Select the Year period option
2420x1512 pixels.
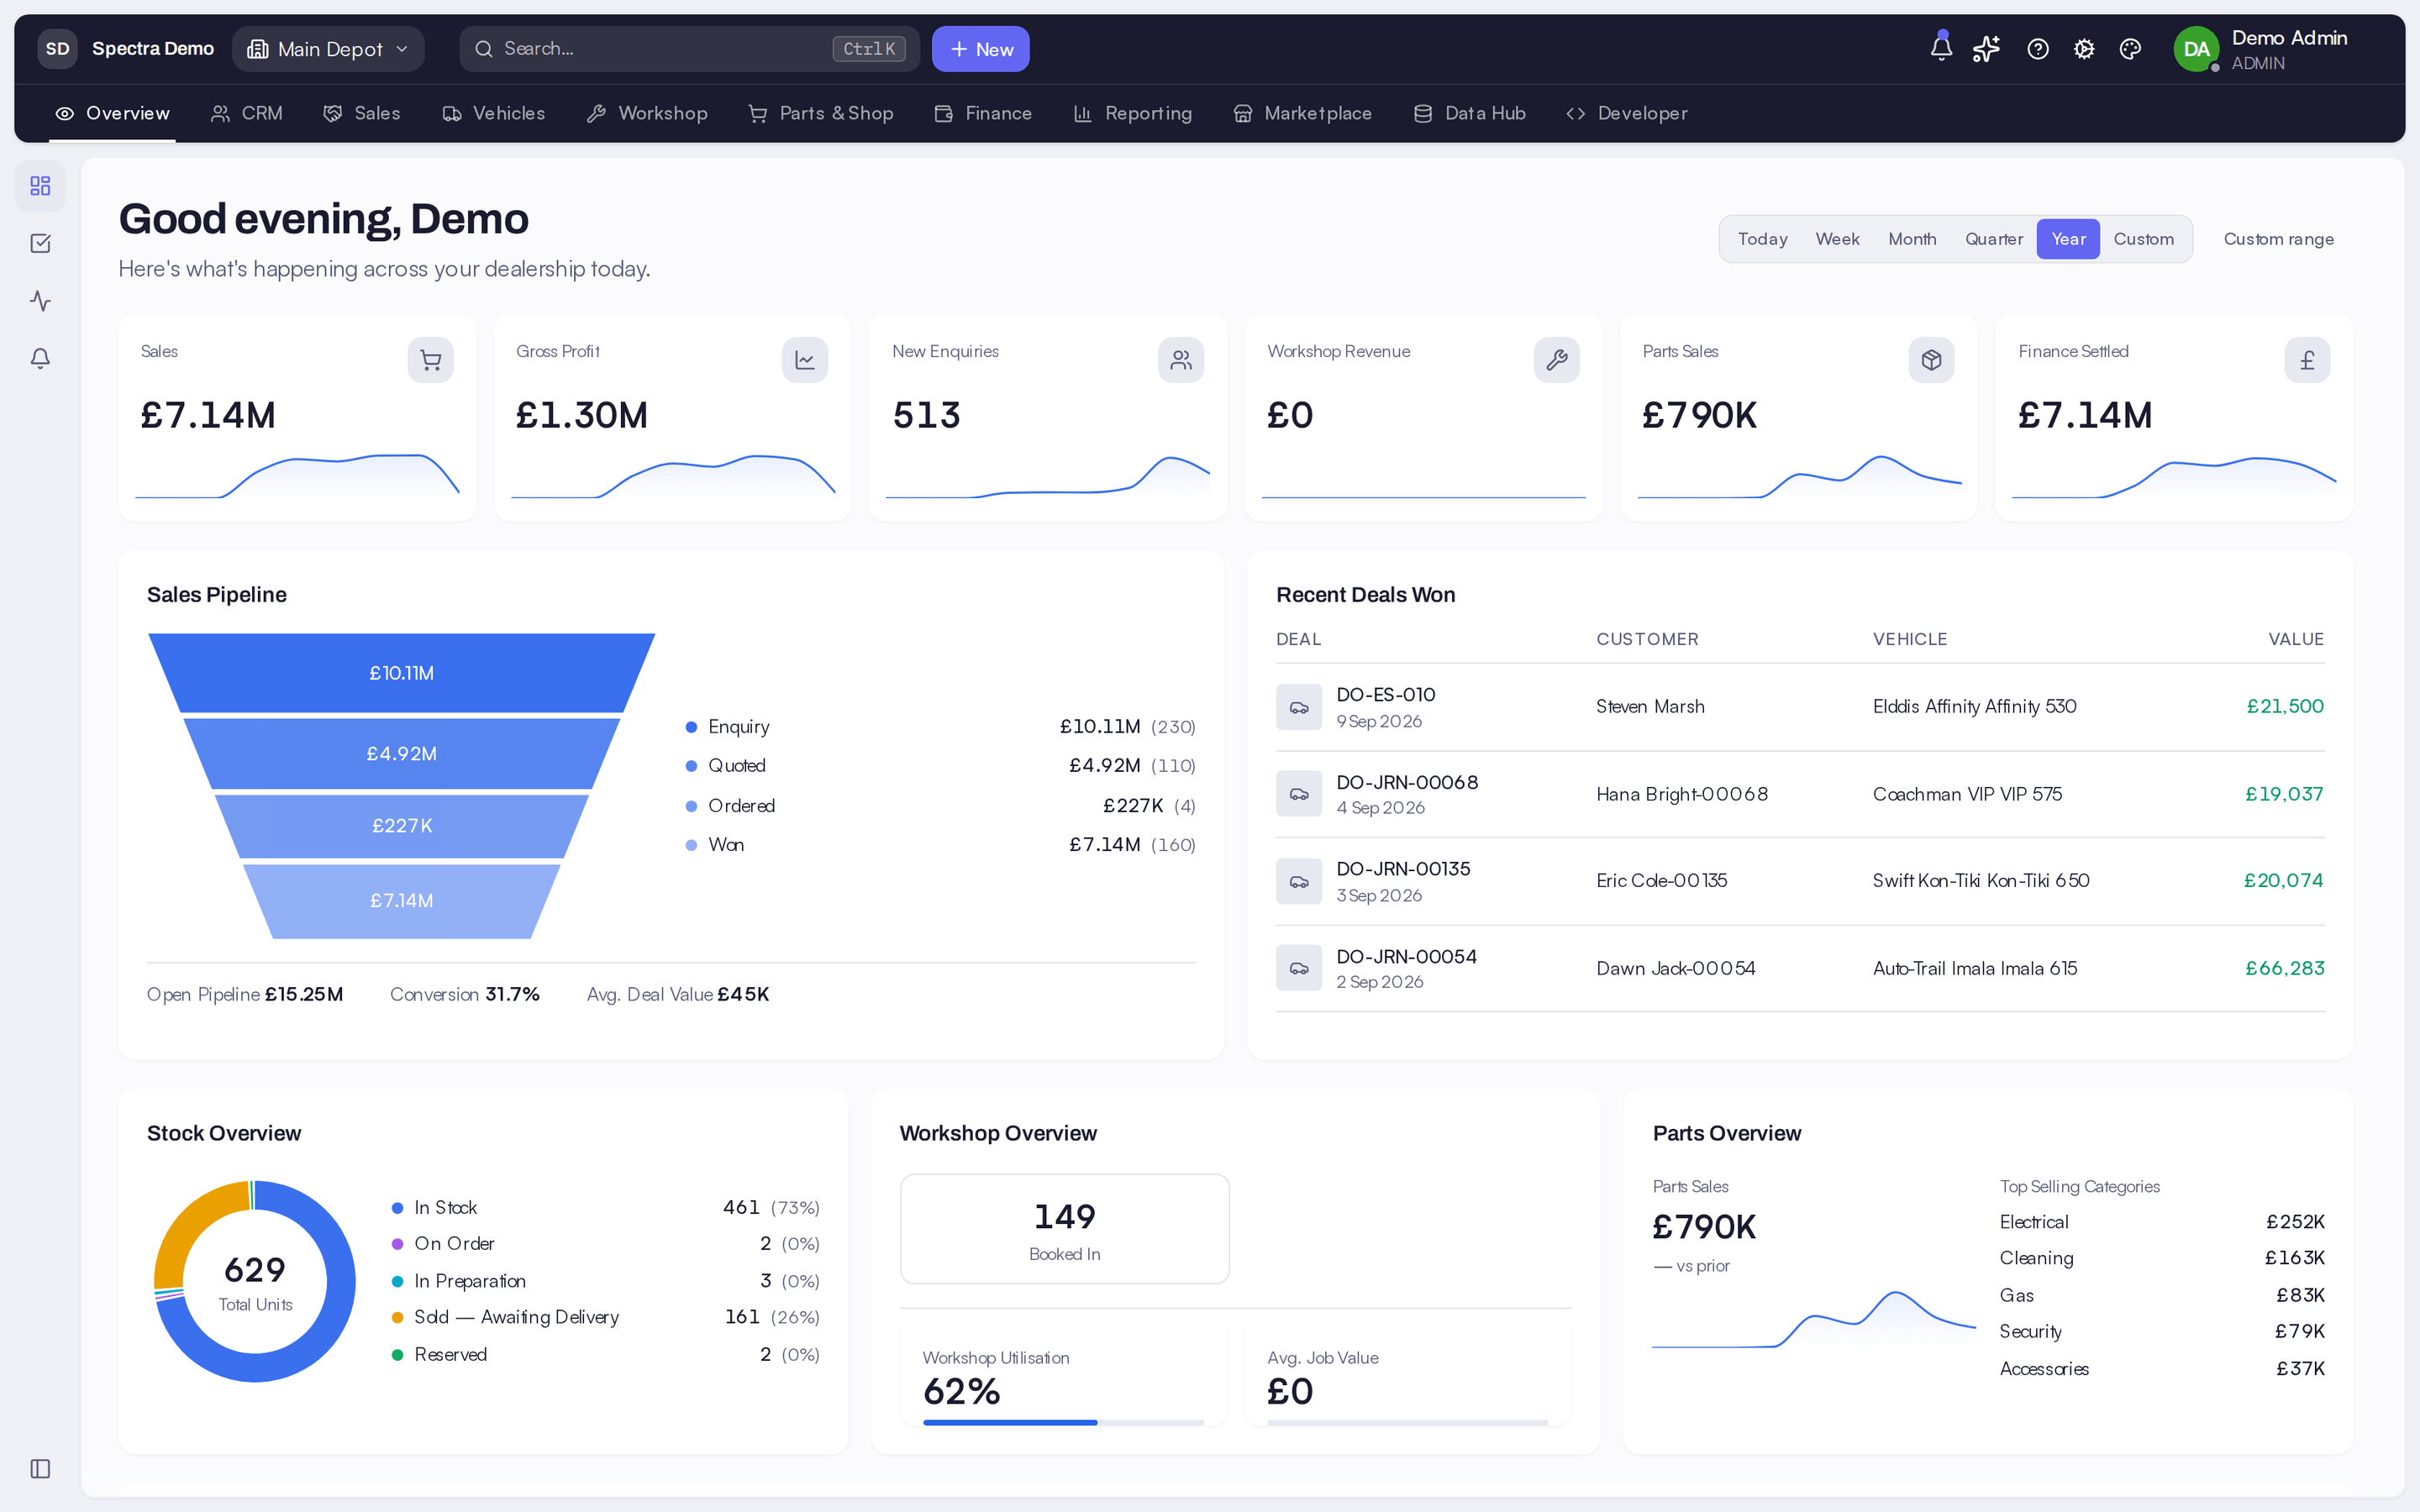(x=2068, y=239)
